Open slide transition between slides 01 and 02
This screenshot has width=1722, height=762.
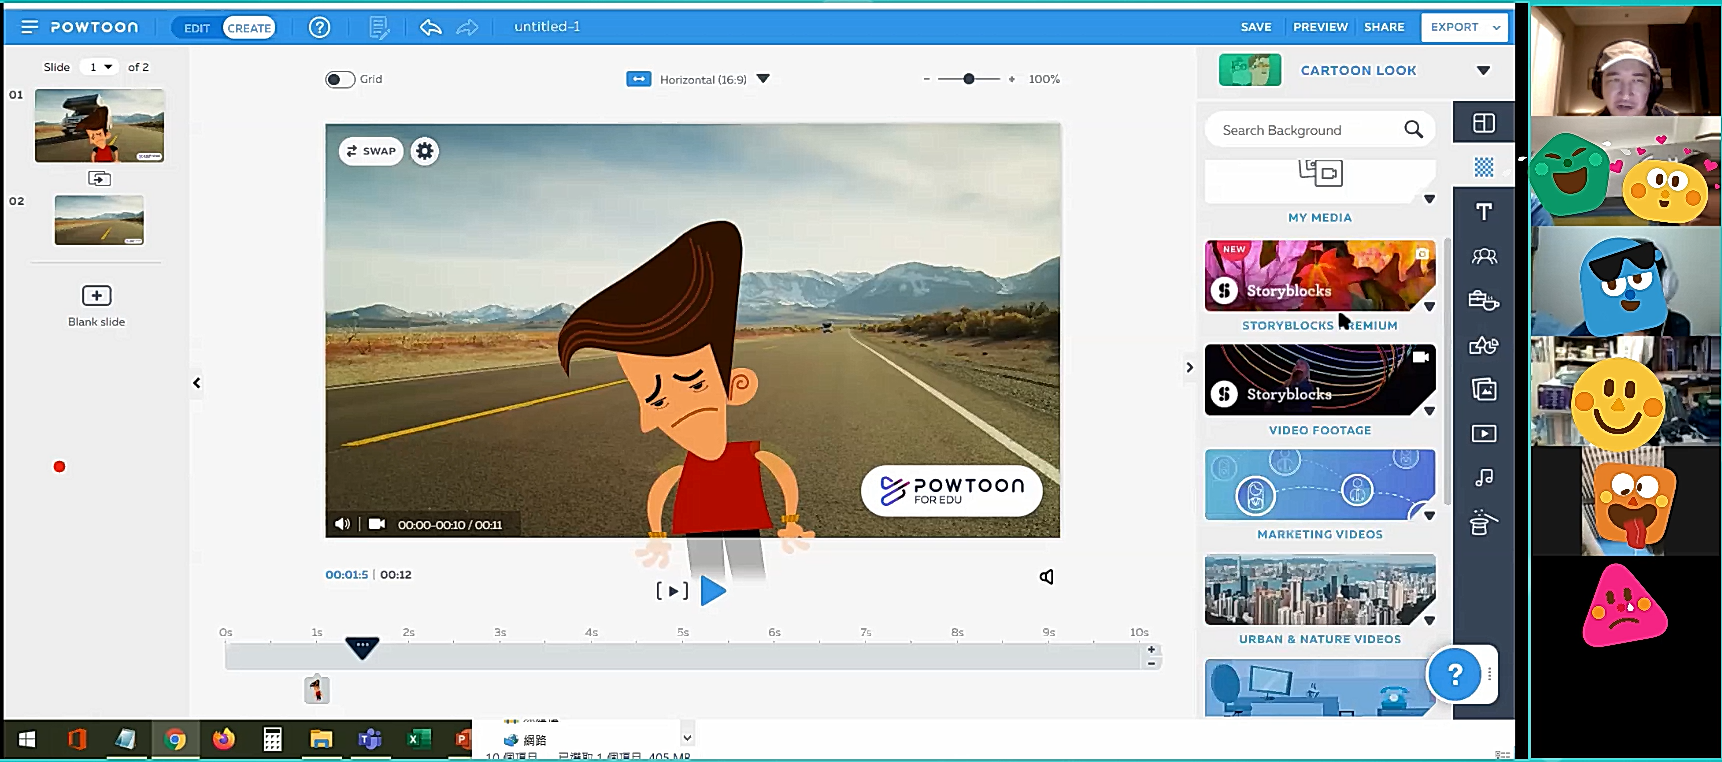pyautogui.click(x=99, y=179)
